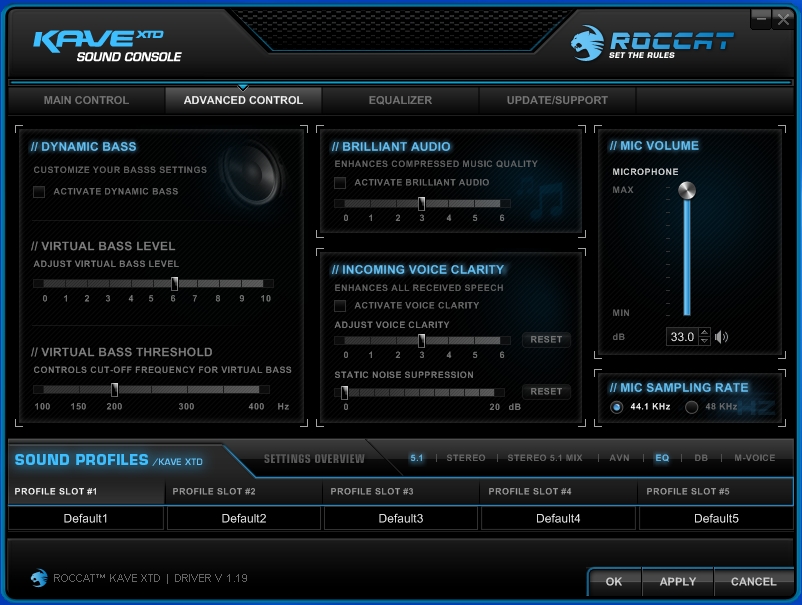Reset the Adjust Voice Clarity slider
802x605 pixels.
pyautogui.click(x=546, y=340)
